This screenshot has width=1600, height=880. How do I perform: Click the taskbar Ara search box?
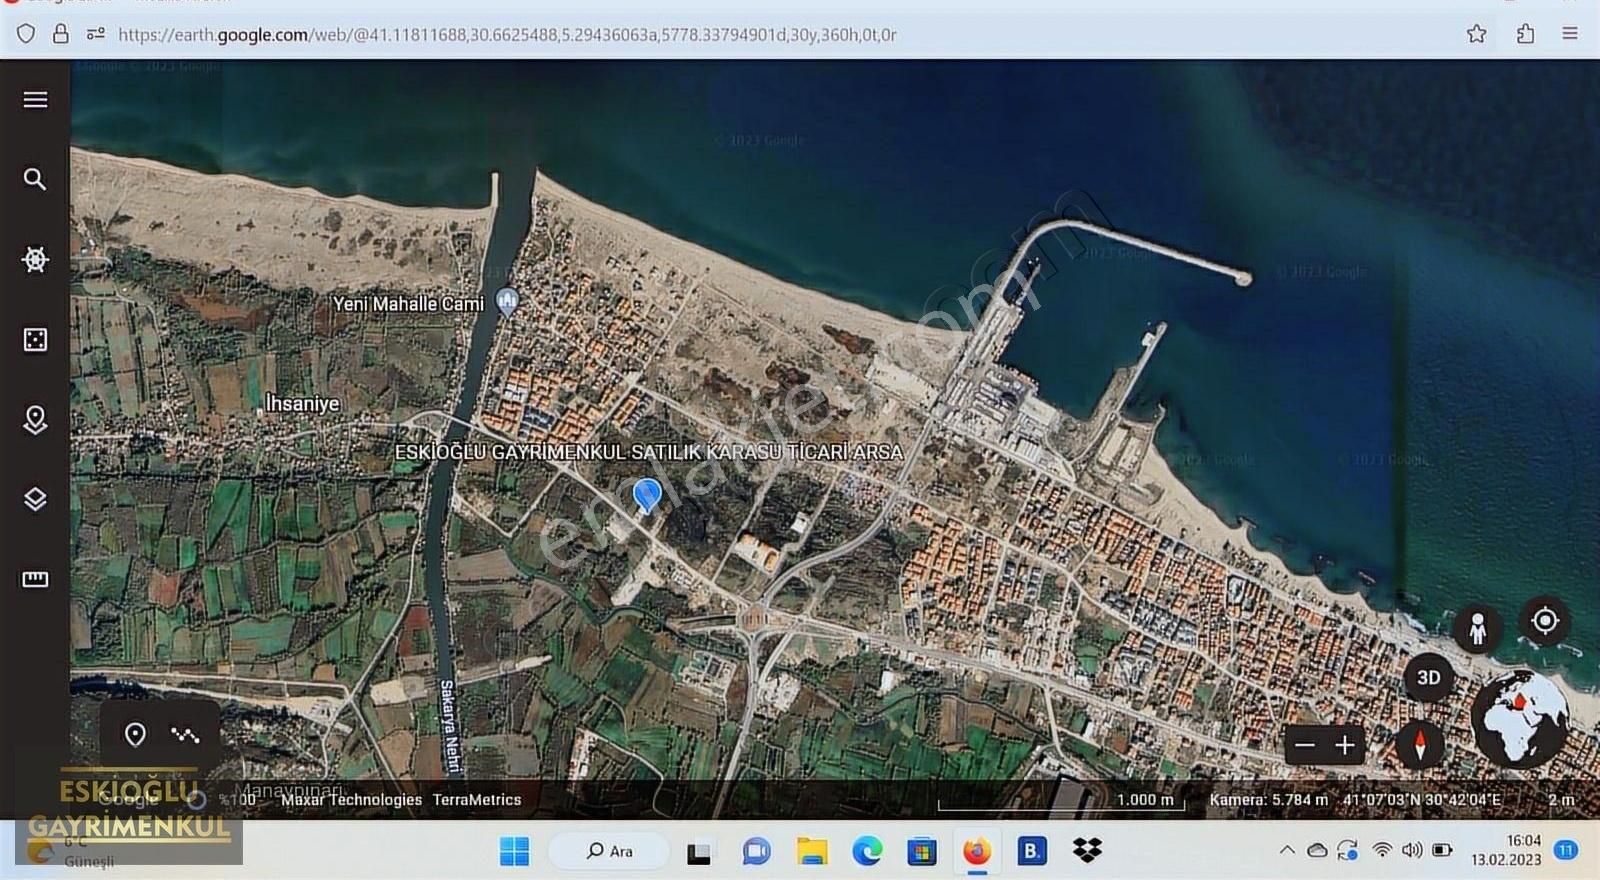610,851
